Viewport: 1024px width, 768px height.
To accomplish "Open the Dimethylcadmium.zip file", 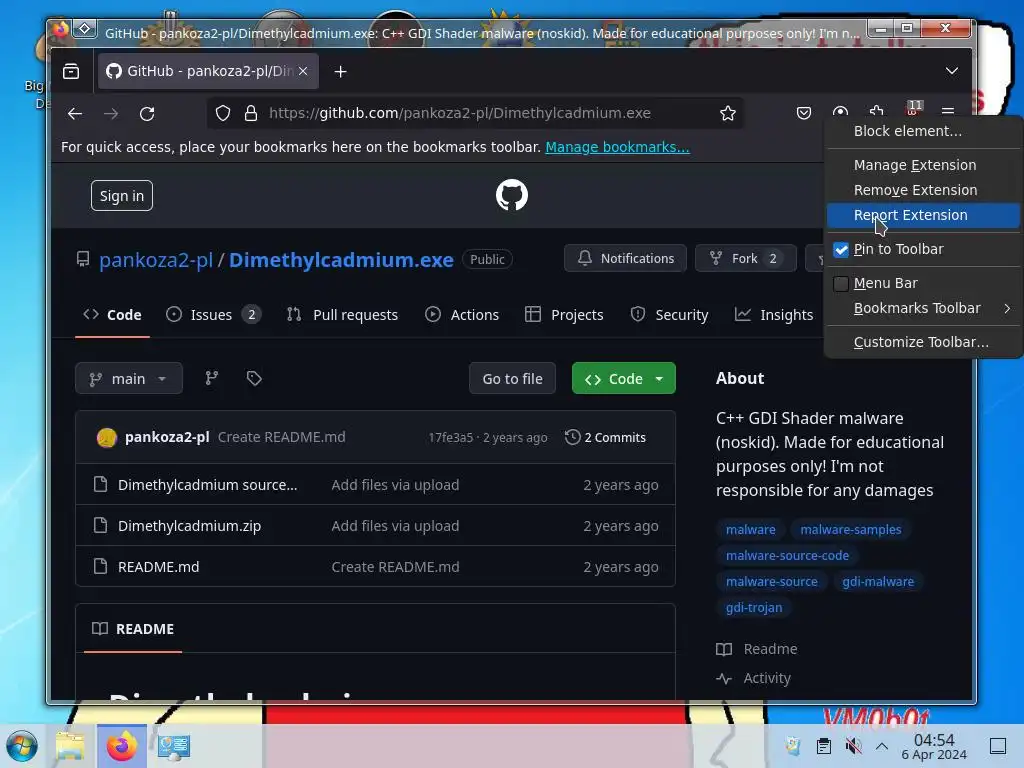I will [x=189, y=526].
